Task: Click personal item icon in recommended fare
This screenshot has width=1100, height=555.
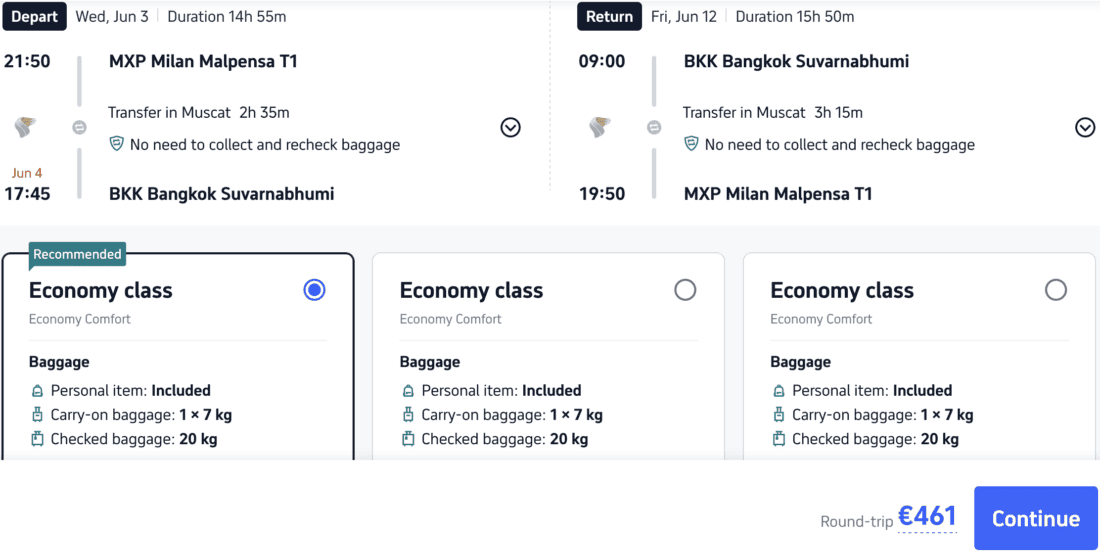Action: [37, 391]
